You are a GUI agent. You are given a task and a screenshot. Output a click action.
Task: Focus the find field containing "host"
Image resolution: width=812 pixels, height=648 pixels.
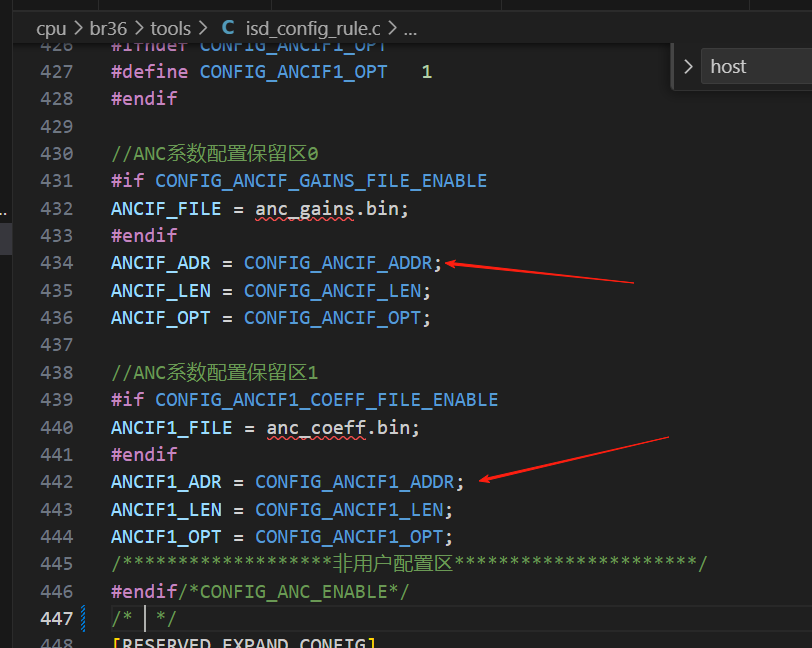(757, 66)
